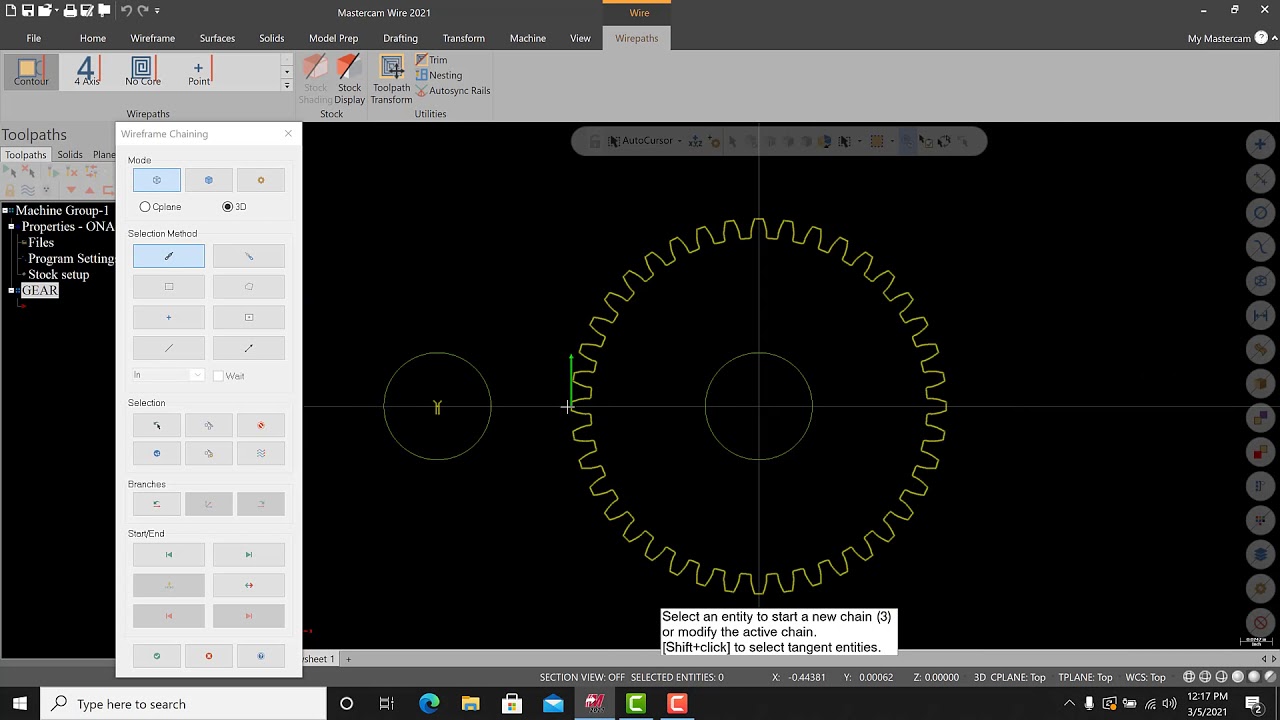
Task: Open chaining options gear button
Action: [261, 180]
